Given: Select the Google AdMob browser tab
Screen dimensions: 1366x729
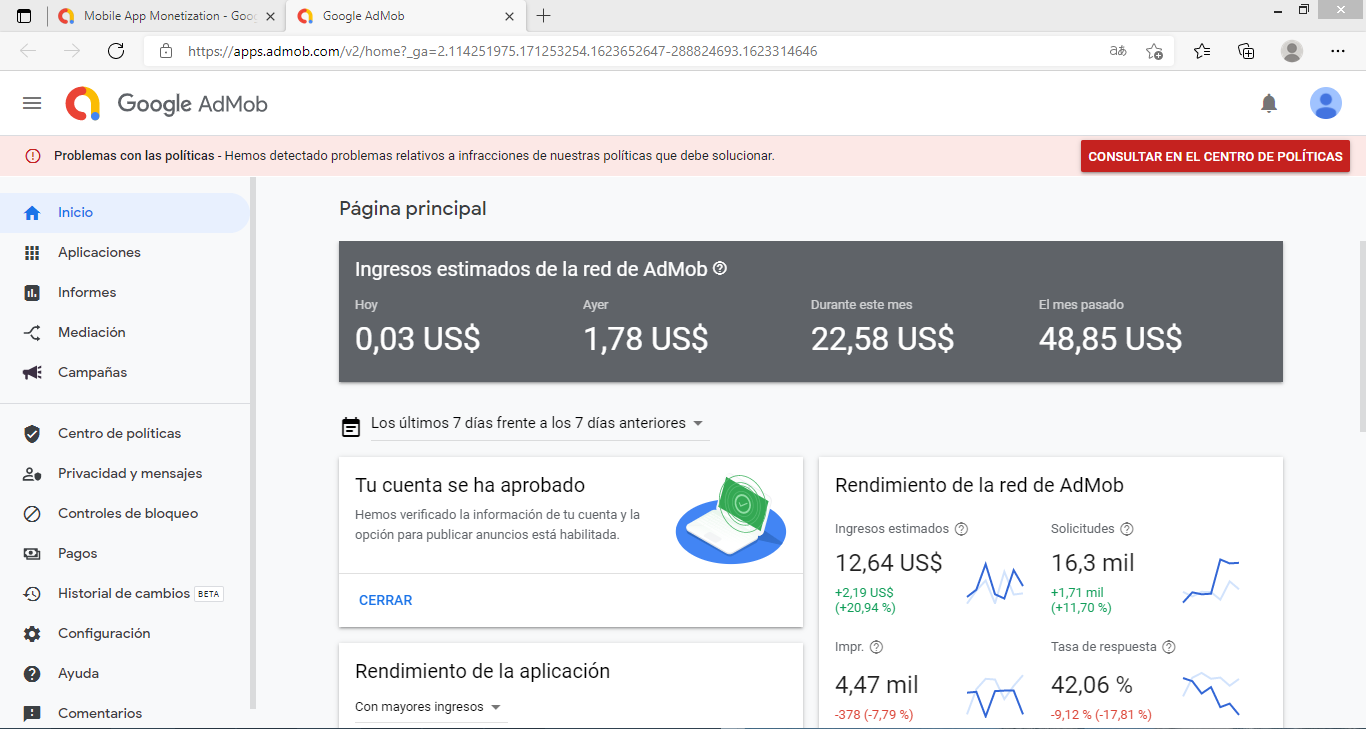Looking at the screenshot, I should 405,16.
